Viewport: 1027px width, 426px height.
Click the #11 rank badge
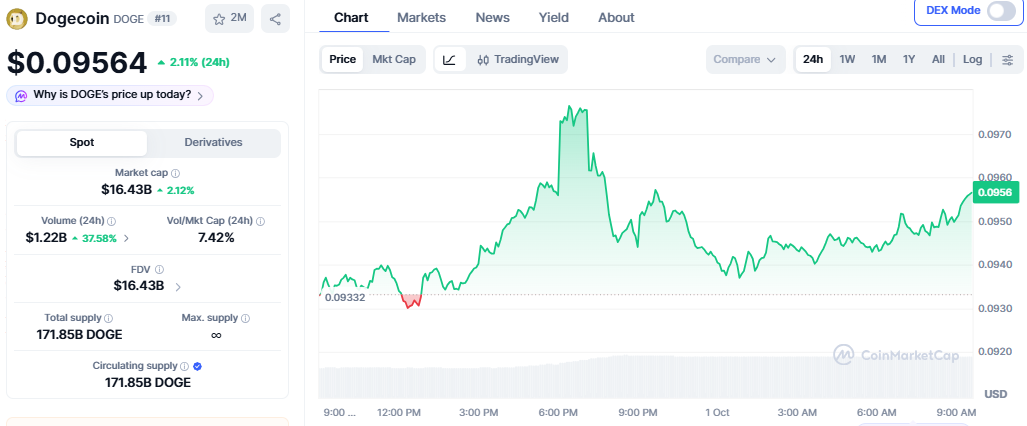coord(161,18)
